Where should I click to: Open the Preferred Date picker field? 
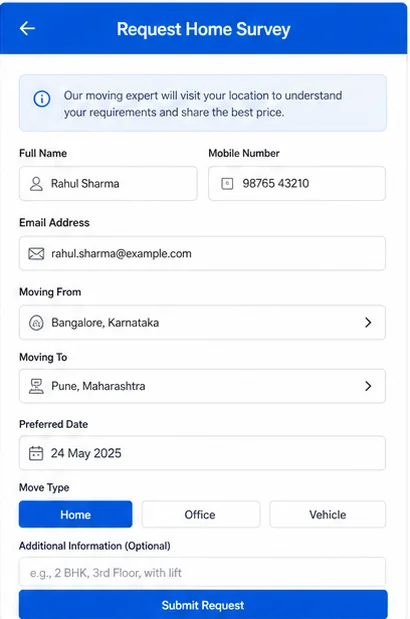(202, 453)
